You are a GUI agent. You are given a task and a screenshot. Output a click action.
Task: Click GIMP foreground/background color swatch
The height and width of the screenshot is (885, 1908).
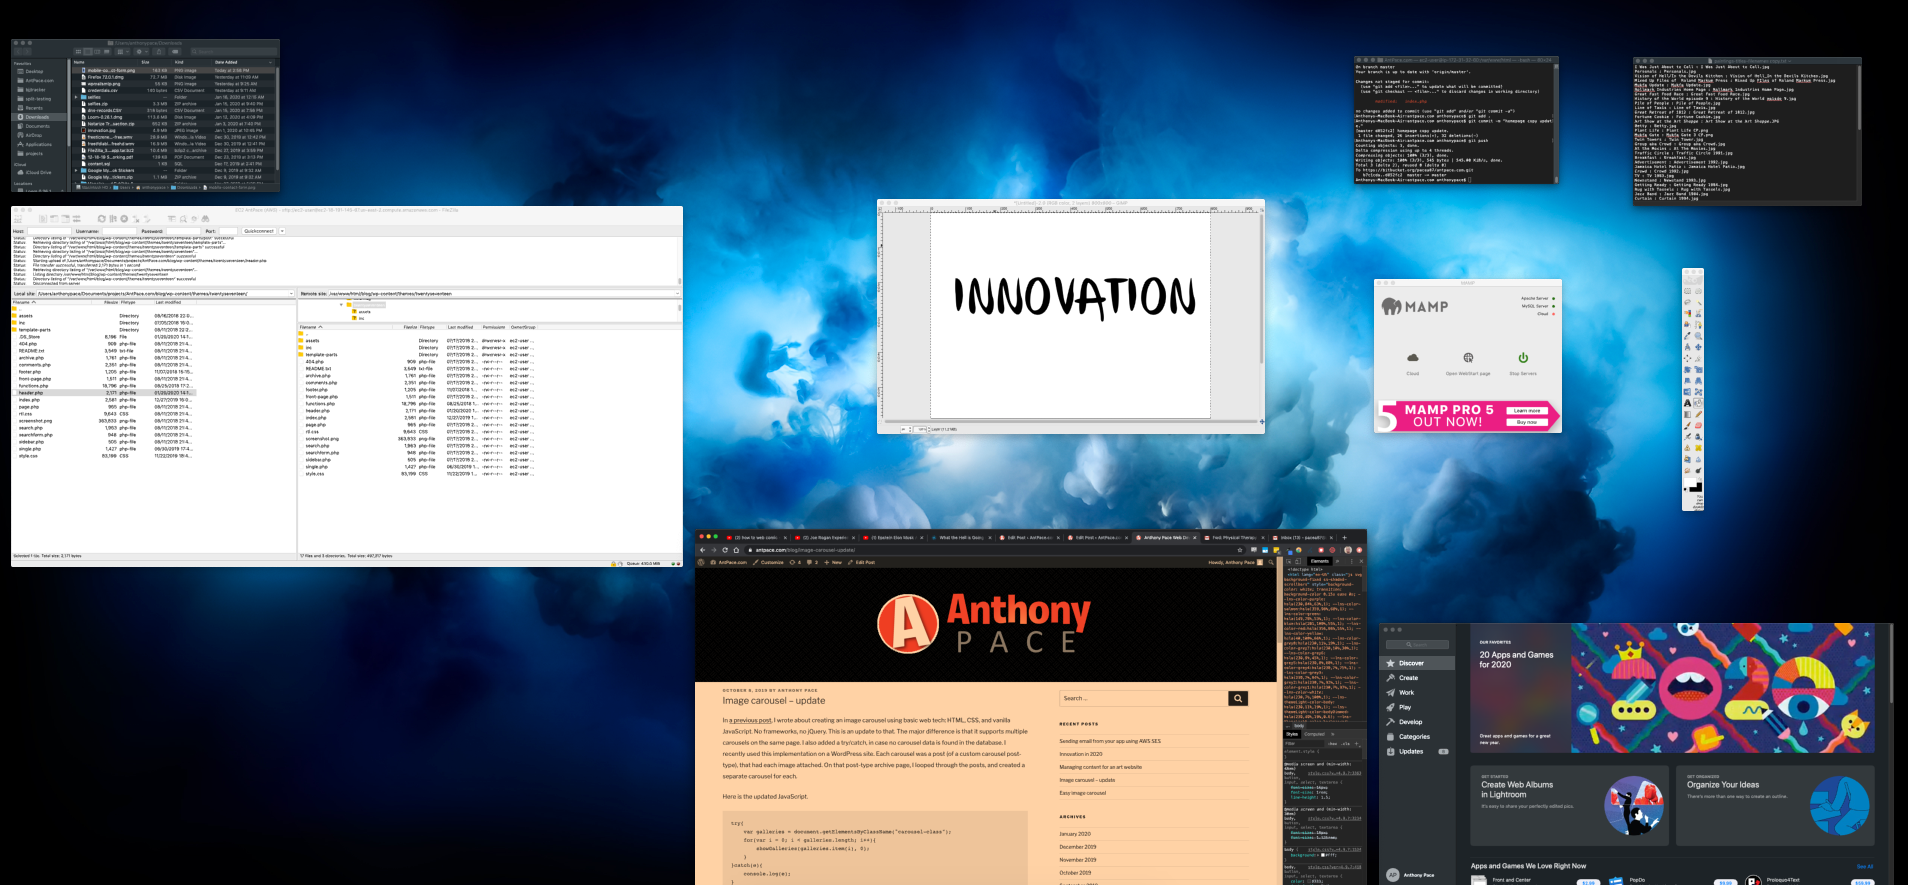click(1693, 485)
